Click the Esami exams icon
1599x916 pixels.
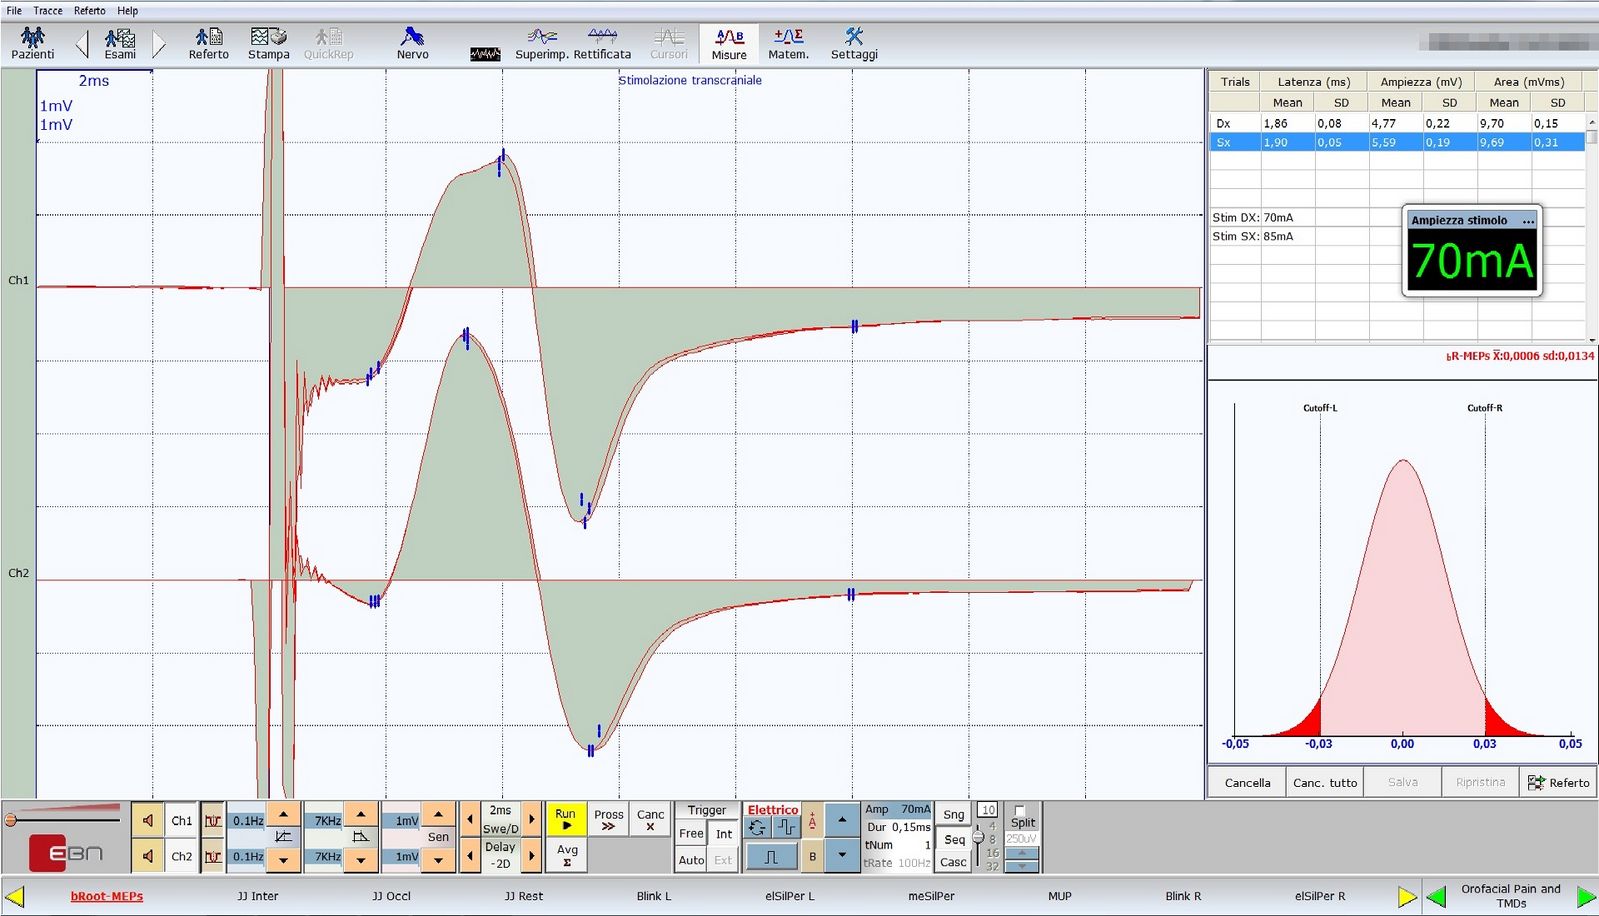(x=120, y=43)
